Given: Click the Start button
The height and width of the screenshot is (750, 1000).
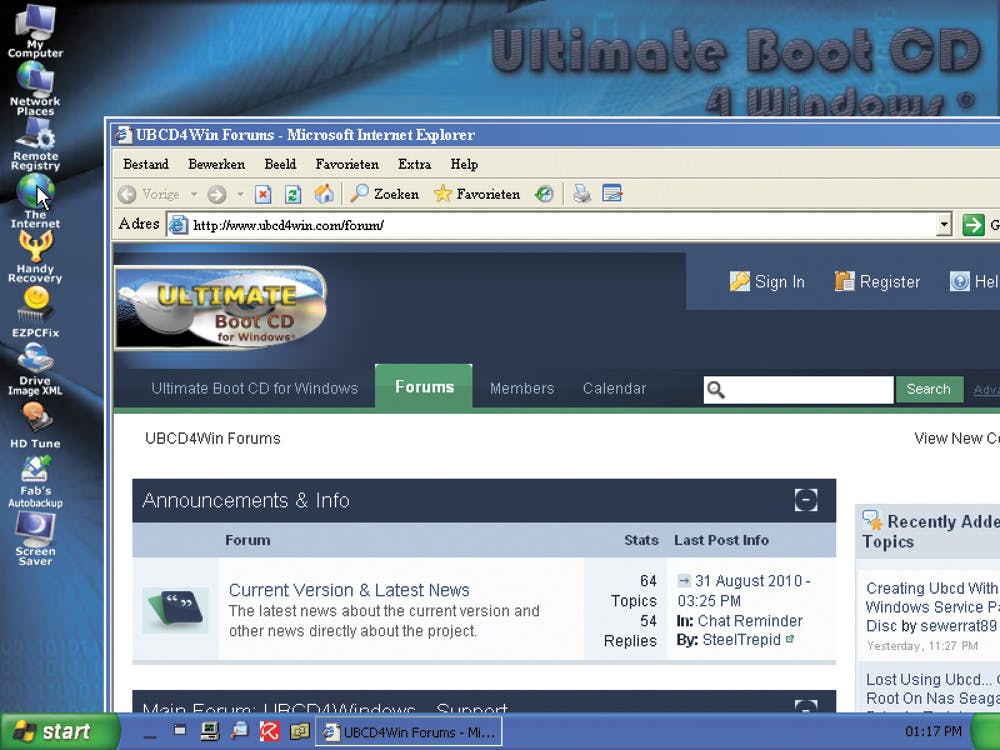Looking at the screenshot, I should click(x=59, y=731).
